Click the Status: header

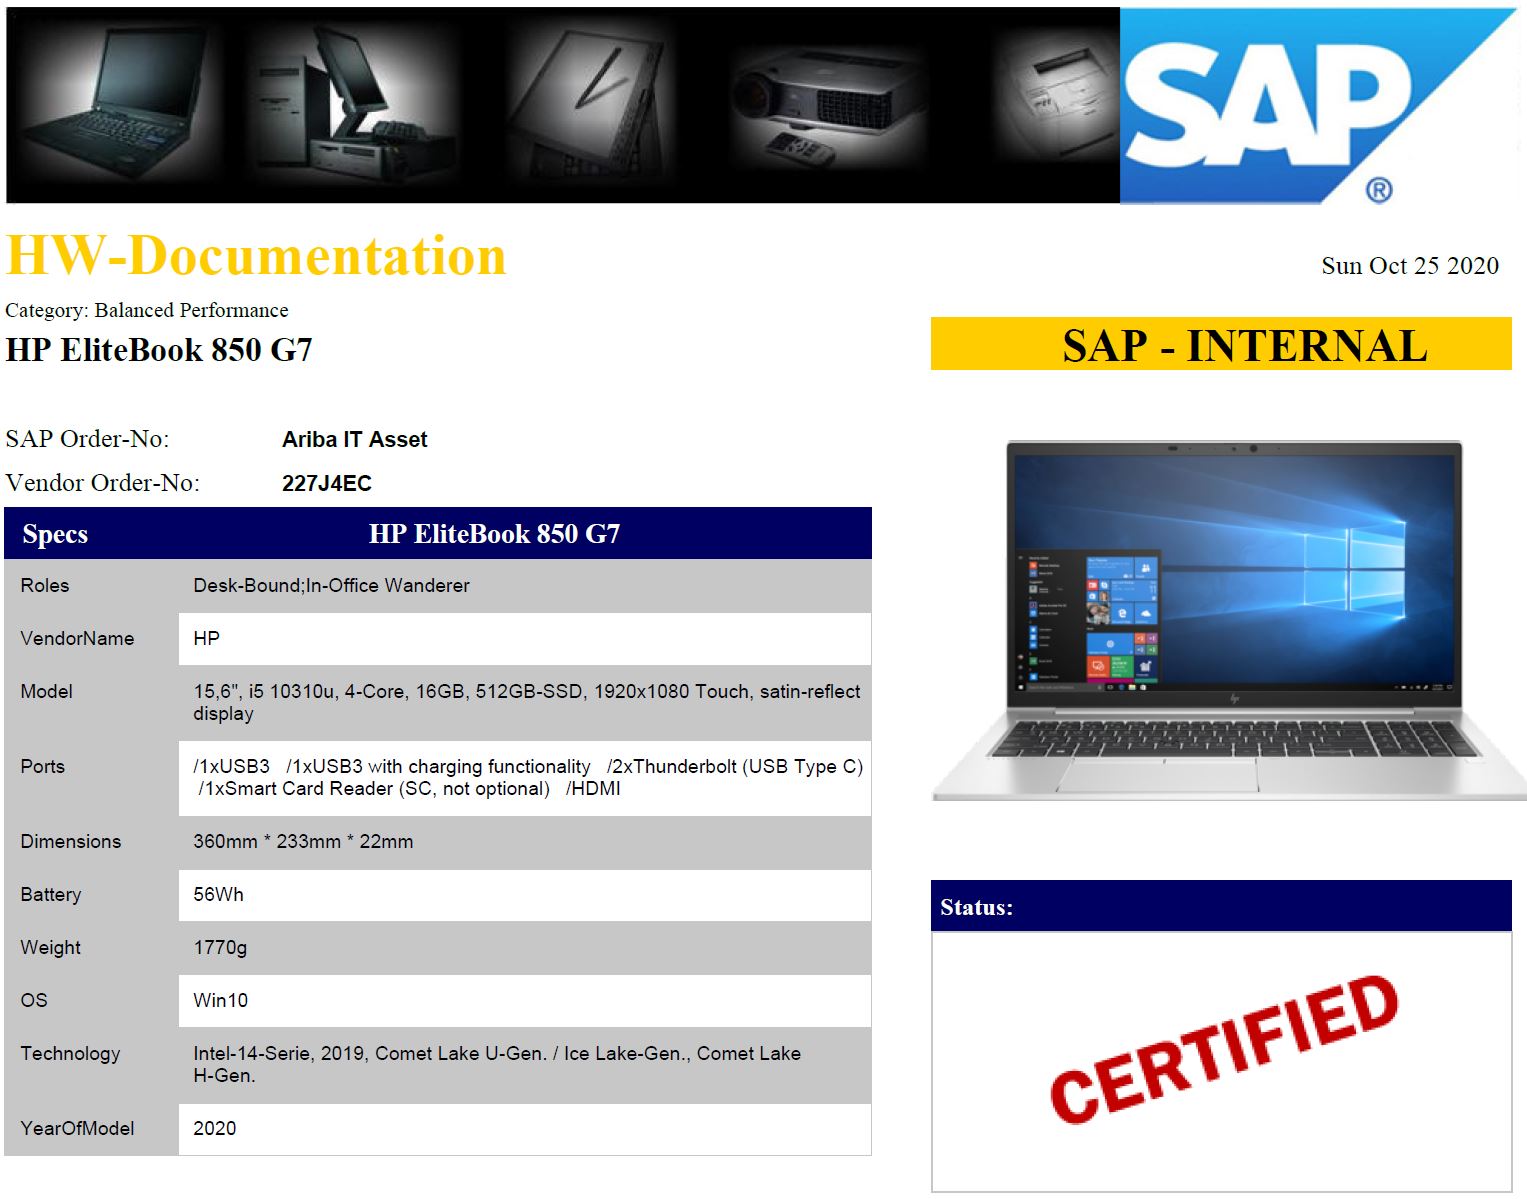click(x=976, y=908)
